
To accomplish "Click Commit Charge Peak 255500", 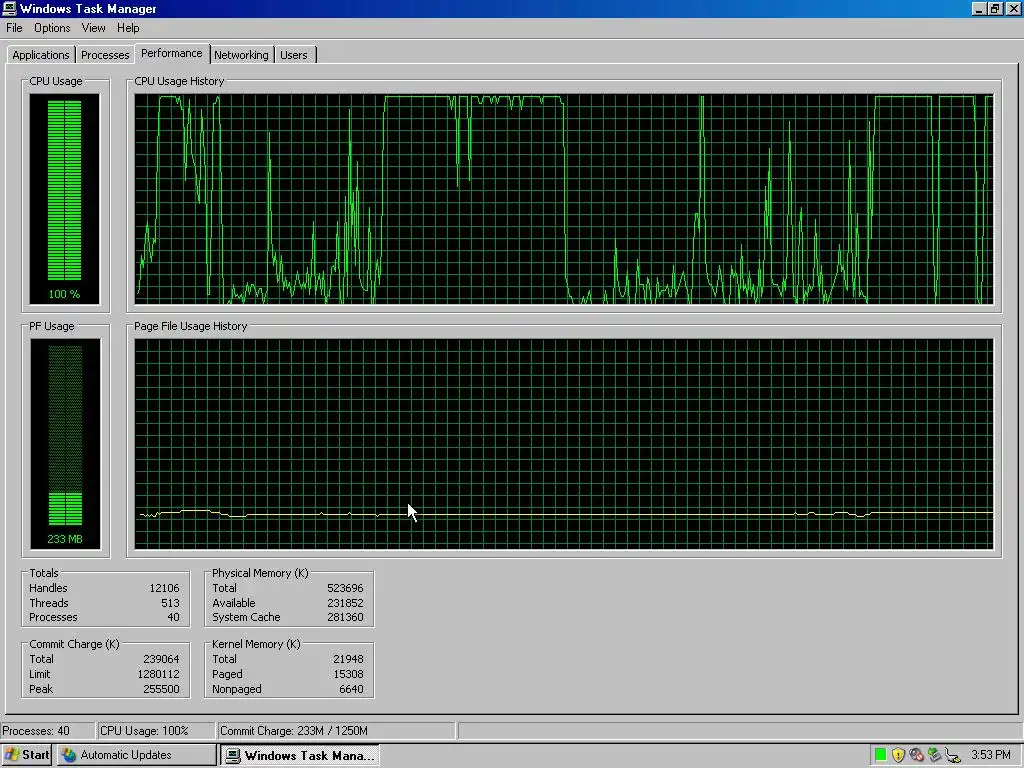I will pos(161,689).
